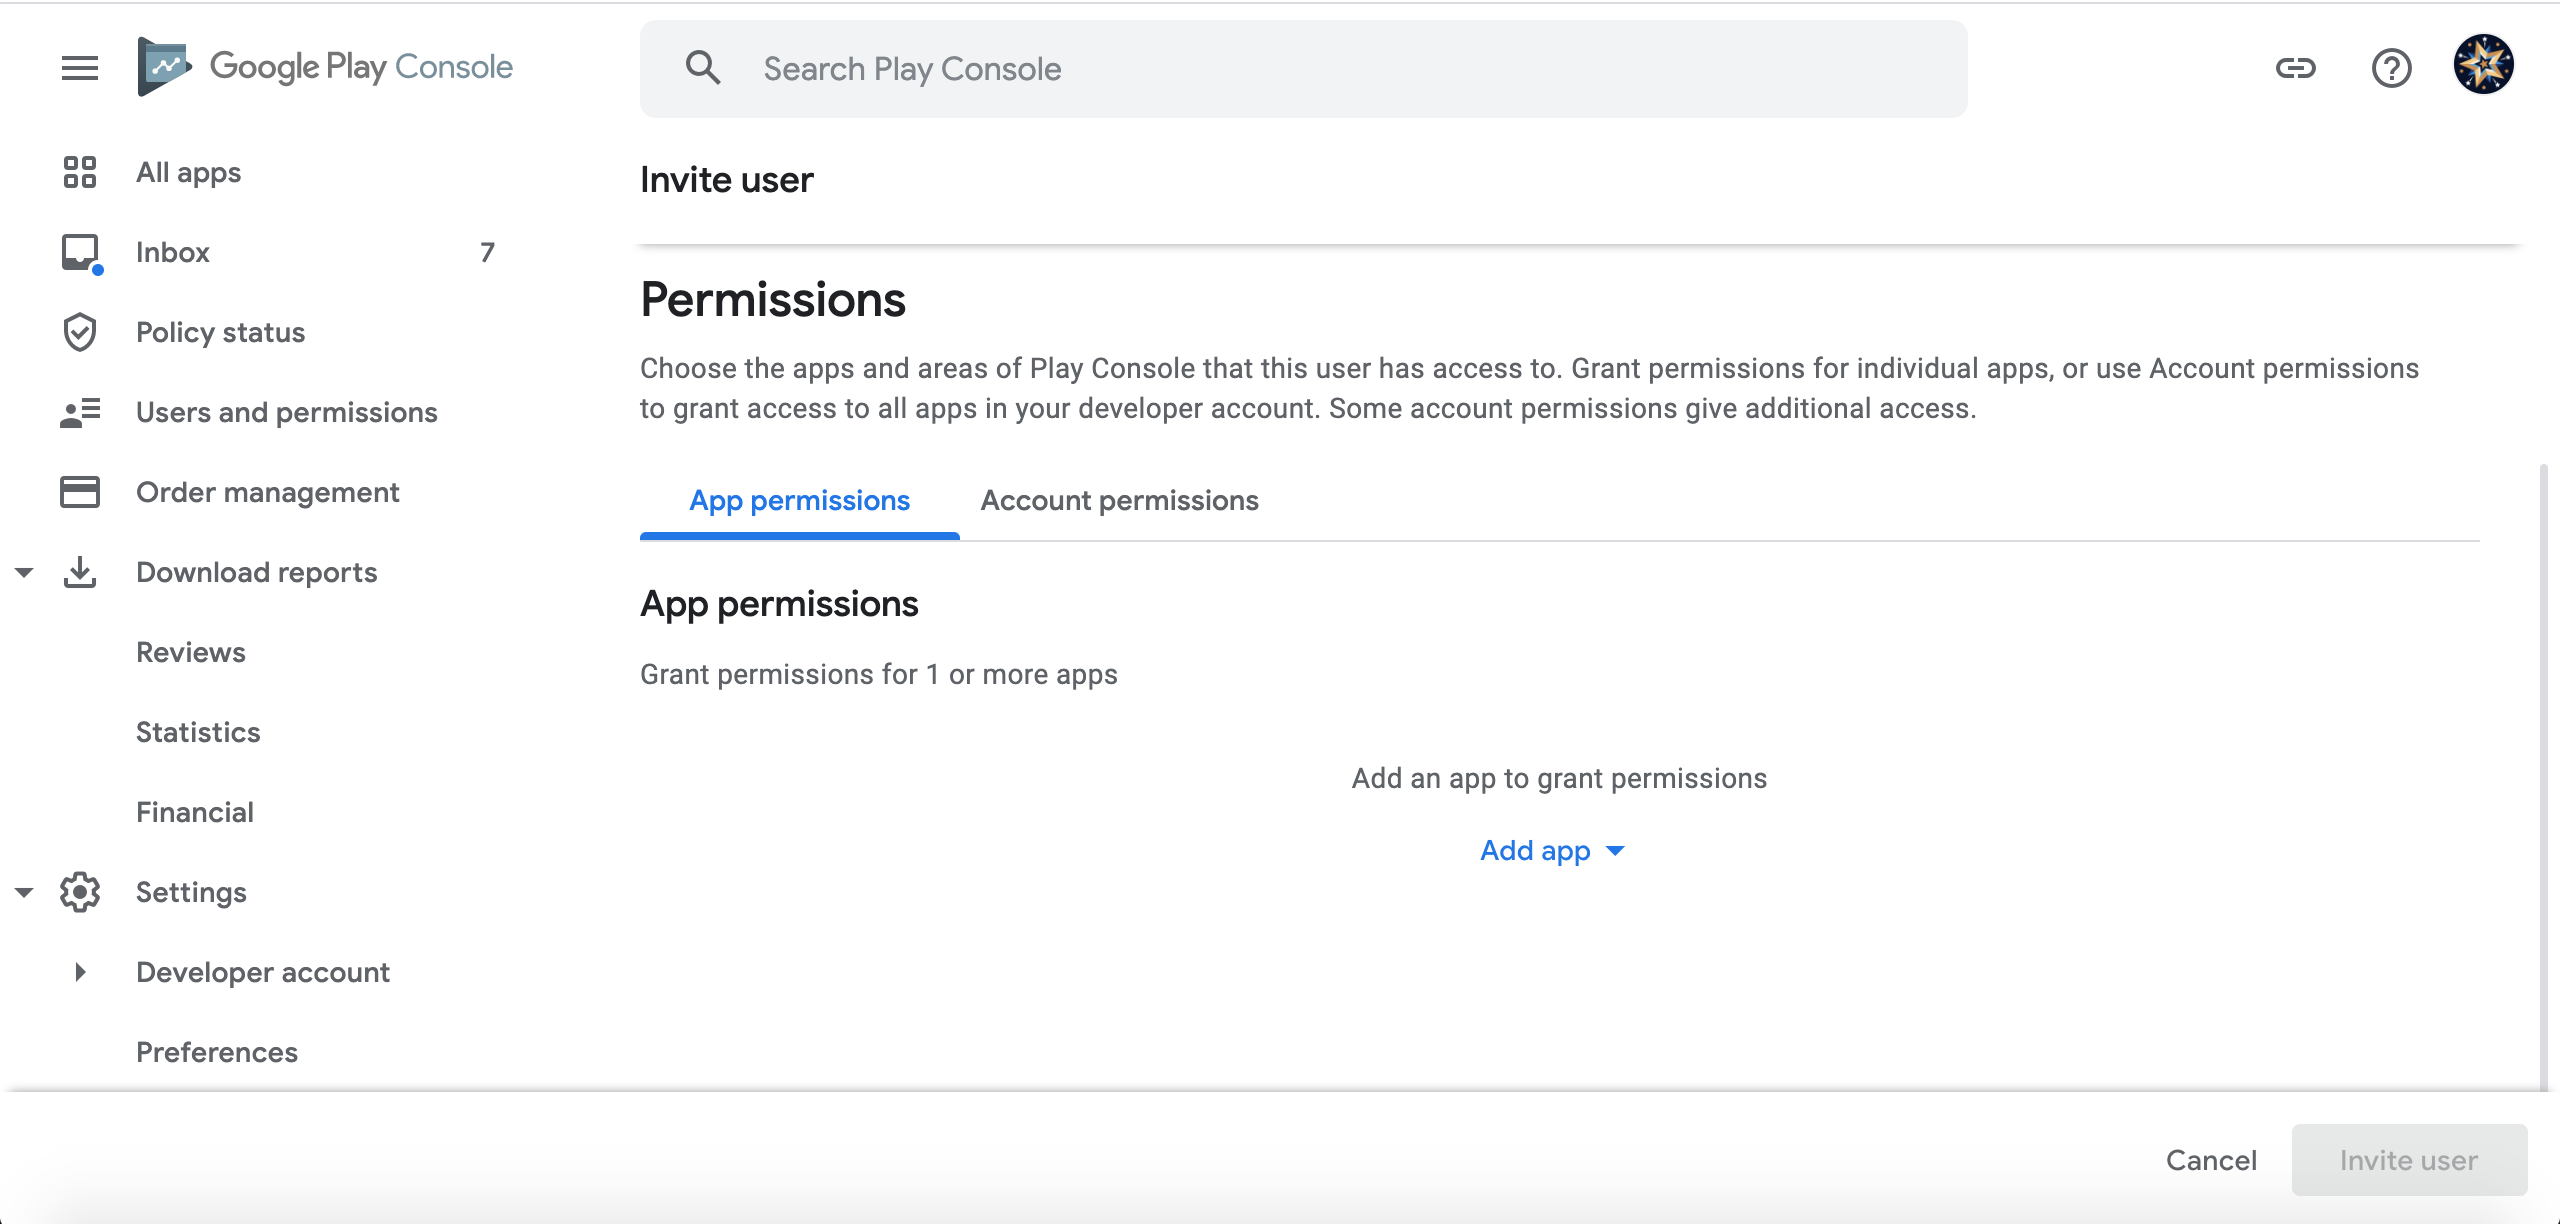2560x1224 pixels.
Task: Switch to the Account permissions tab
Action: 1120,500
